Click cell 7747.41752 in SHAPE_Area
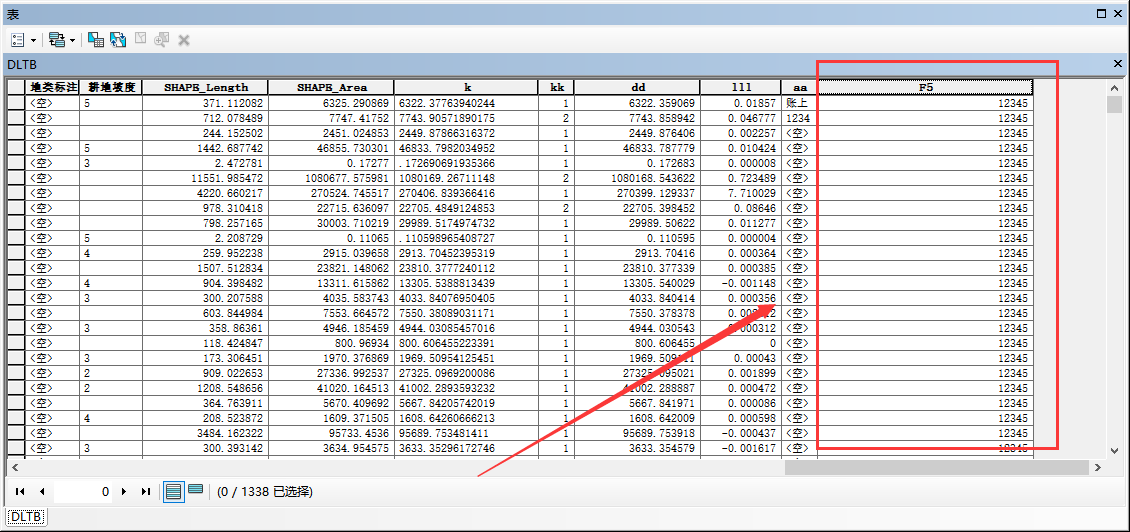 tap(332, 118)
